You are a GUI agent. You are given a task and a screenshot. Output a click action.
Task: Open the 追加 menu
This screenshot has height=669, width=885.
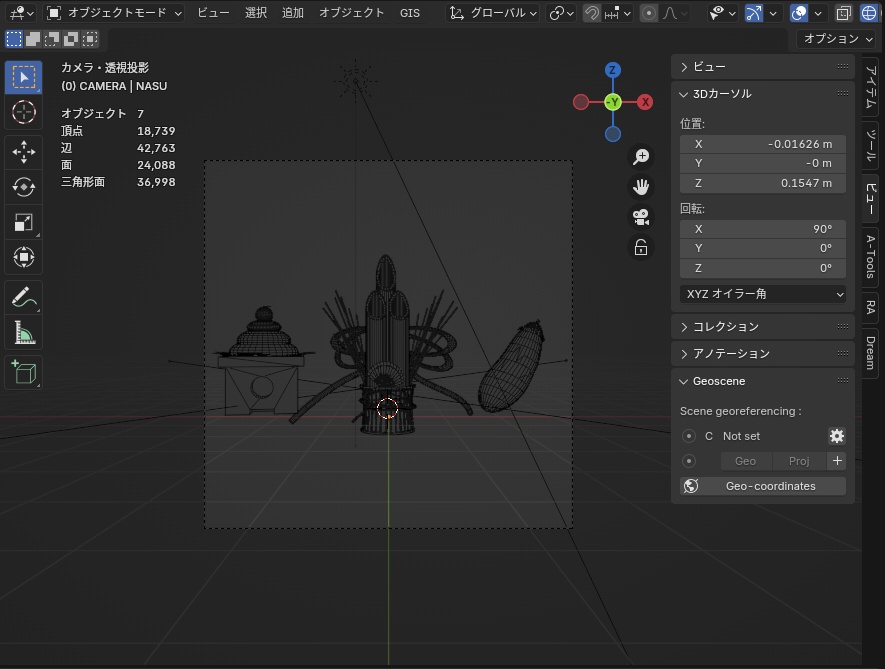[x=293, y=13]
